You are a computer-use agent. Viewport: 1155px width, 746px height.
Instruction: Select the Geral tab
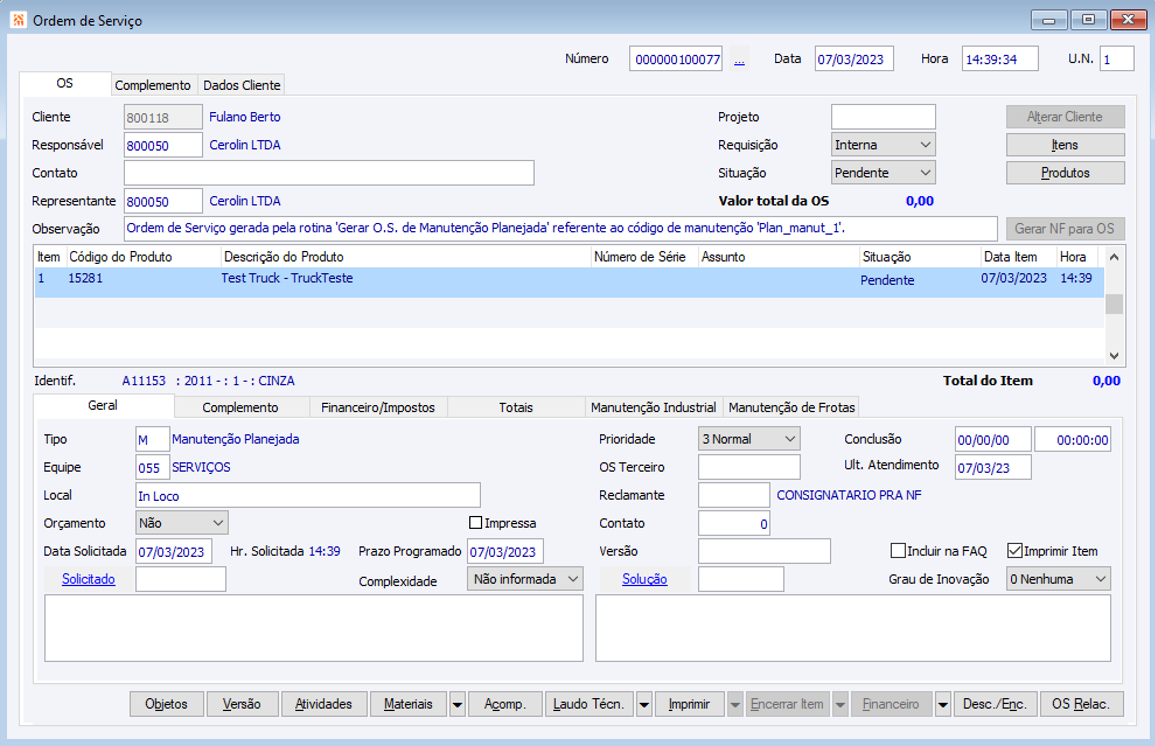pos(103,405)
